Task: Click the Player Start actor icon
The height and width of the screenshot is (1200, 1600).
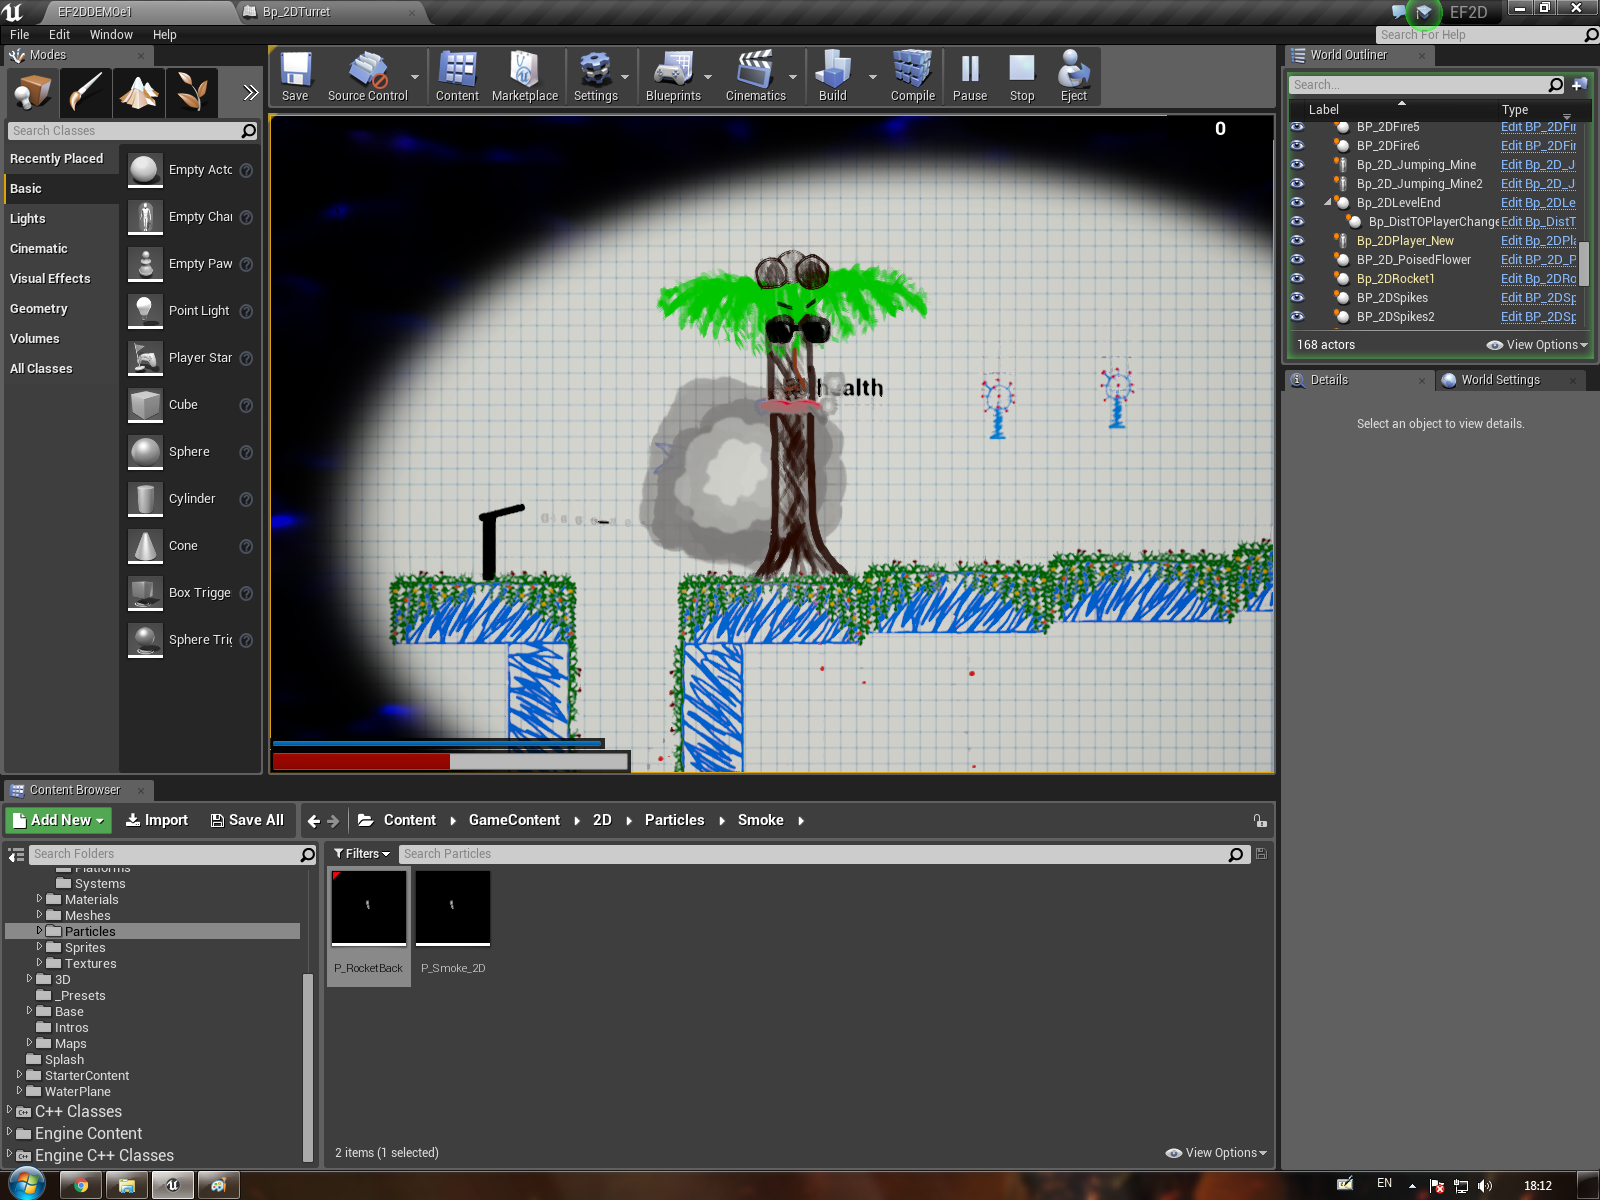Action: click(146, 358)
